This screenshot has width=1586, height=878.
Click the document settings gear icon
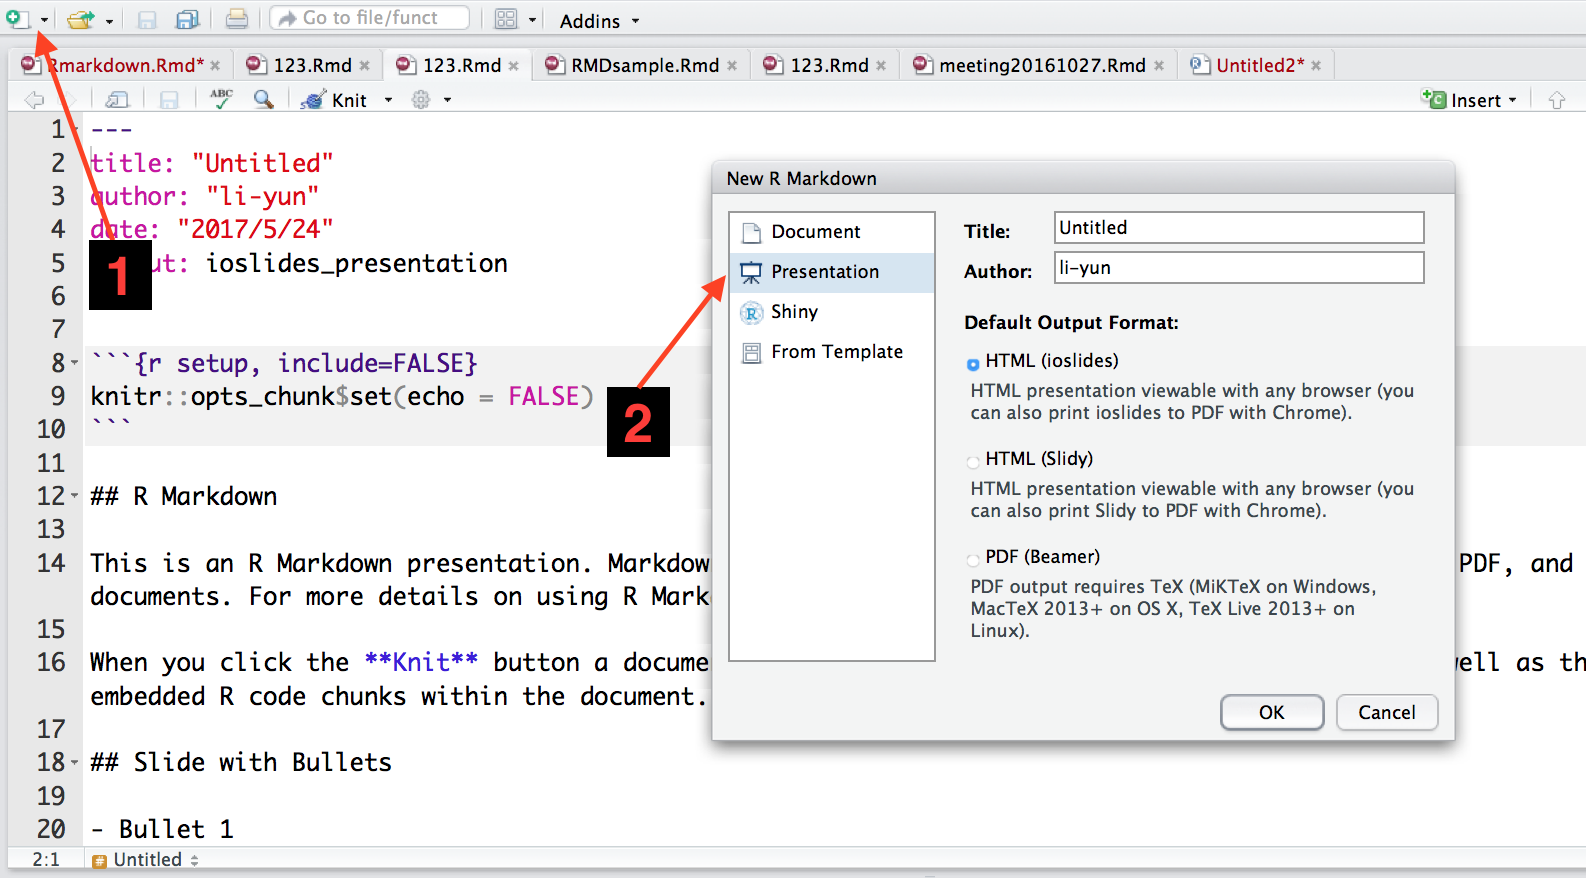click(x=421, y=100)
